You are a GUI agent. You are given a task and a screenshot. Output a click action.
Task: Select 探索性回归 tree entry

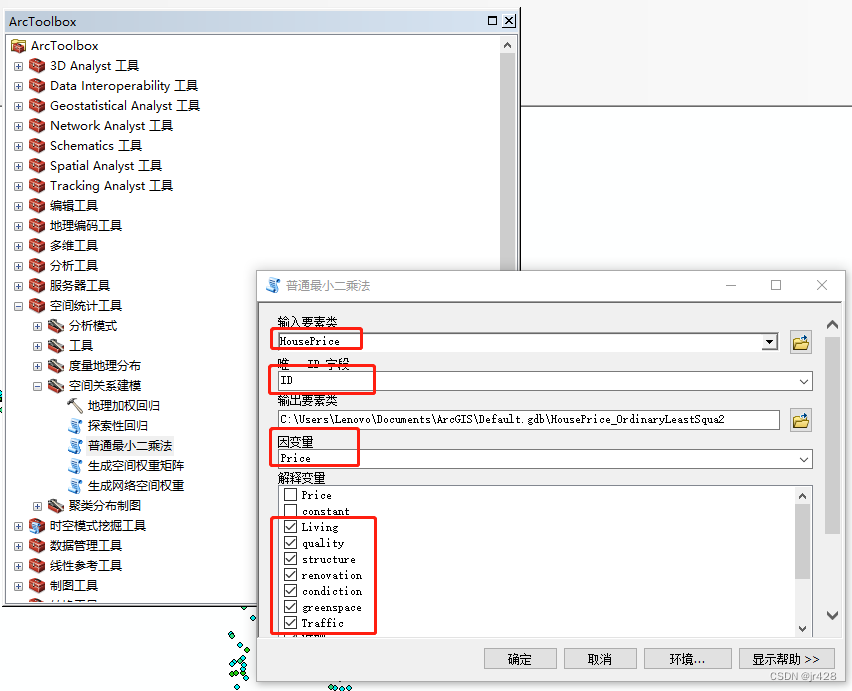[118, 426]
